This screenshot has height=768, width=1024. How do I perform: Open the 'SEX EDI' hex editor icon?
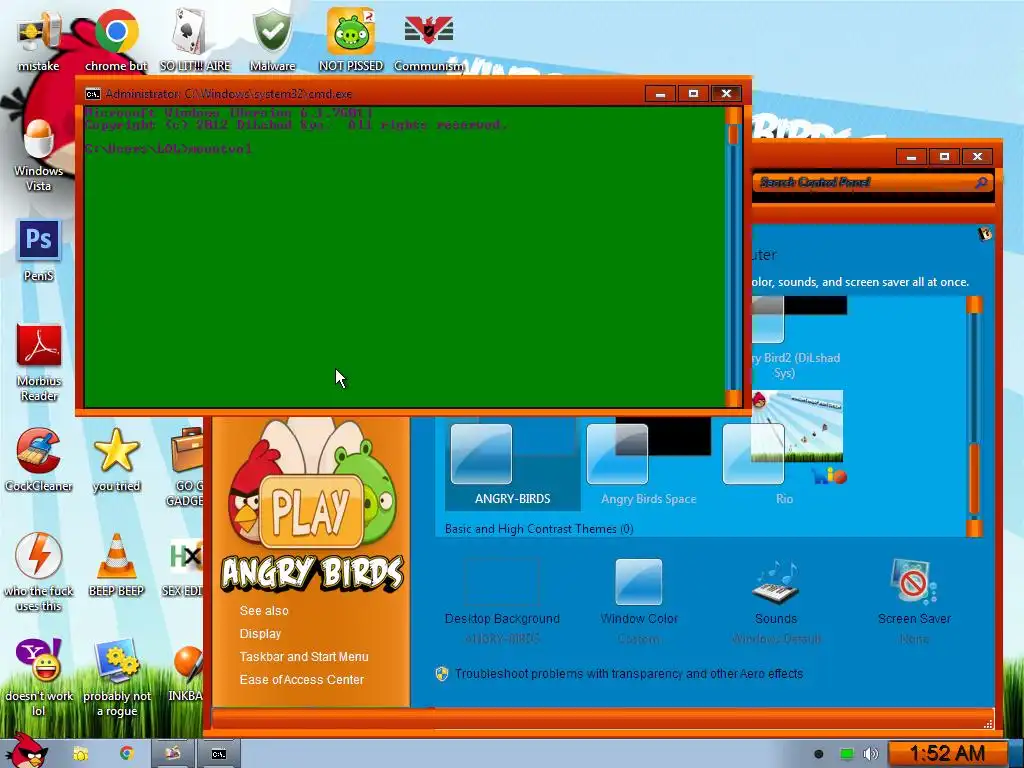pos(184,567)
